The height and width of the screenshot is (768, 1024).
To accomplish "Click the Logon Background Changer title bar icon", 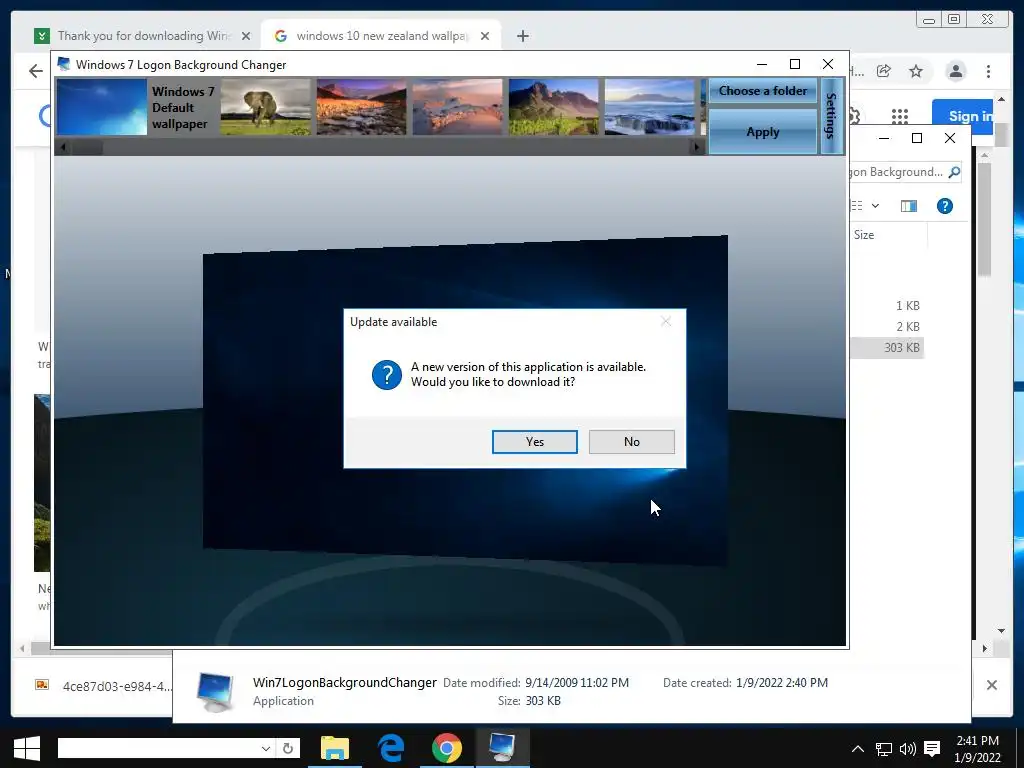I will point(64,64).
